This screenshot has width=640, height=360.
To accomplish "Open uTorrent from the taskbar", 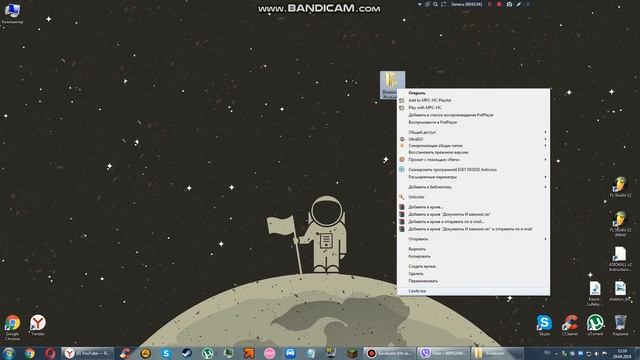I will coord(207,353).
